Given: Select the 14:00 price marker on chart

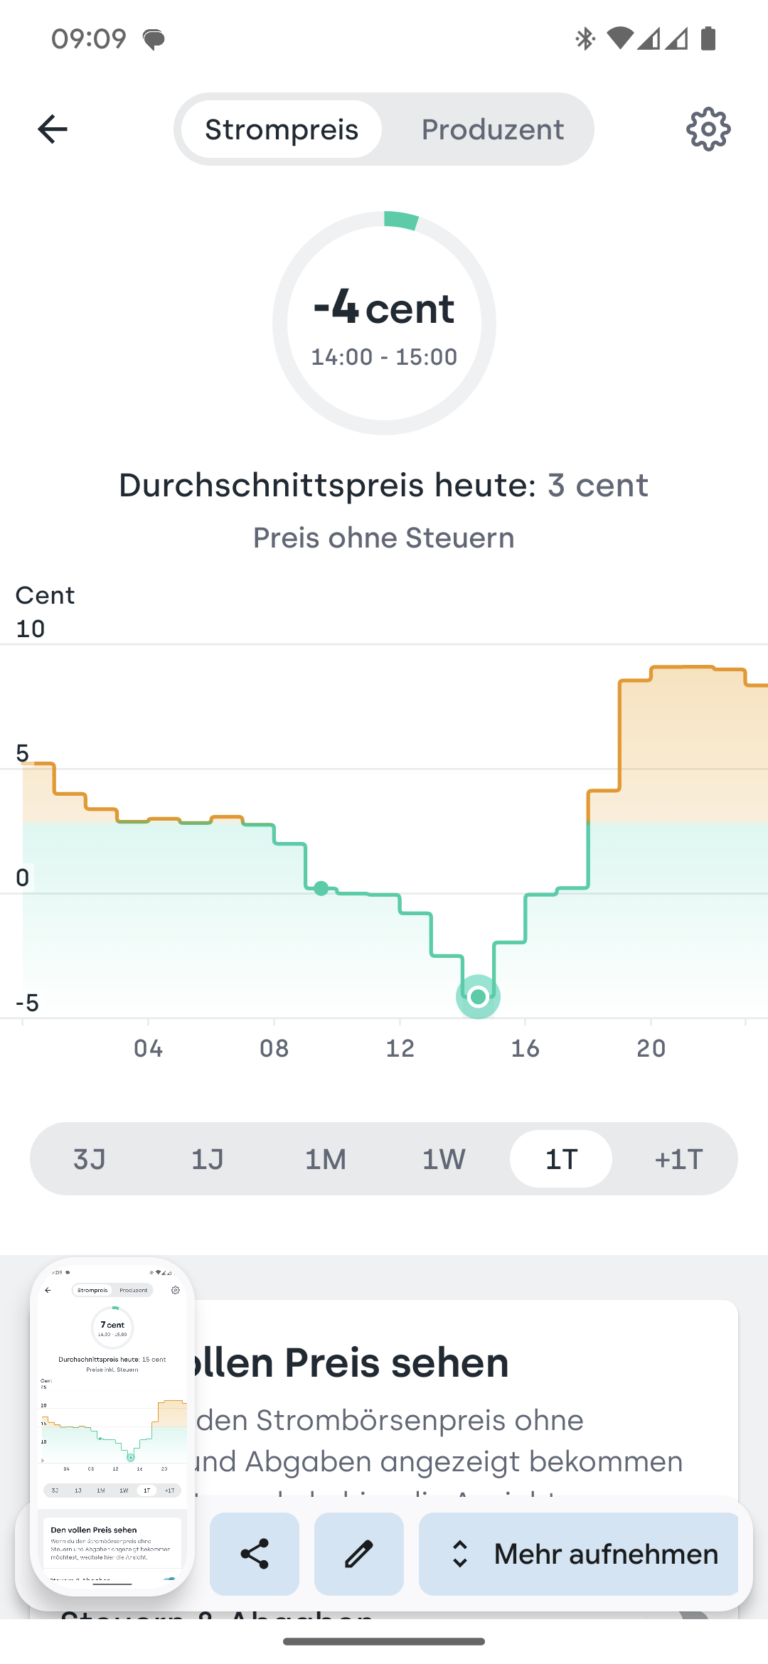Looking at the screenshot, I should pyautogui.click(x=478, y=996).
